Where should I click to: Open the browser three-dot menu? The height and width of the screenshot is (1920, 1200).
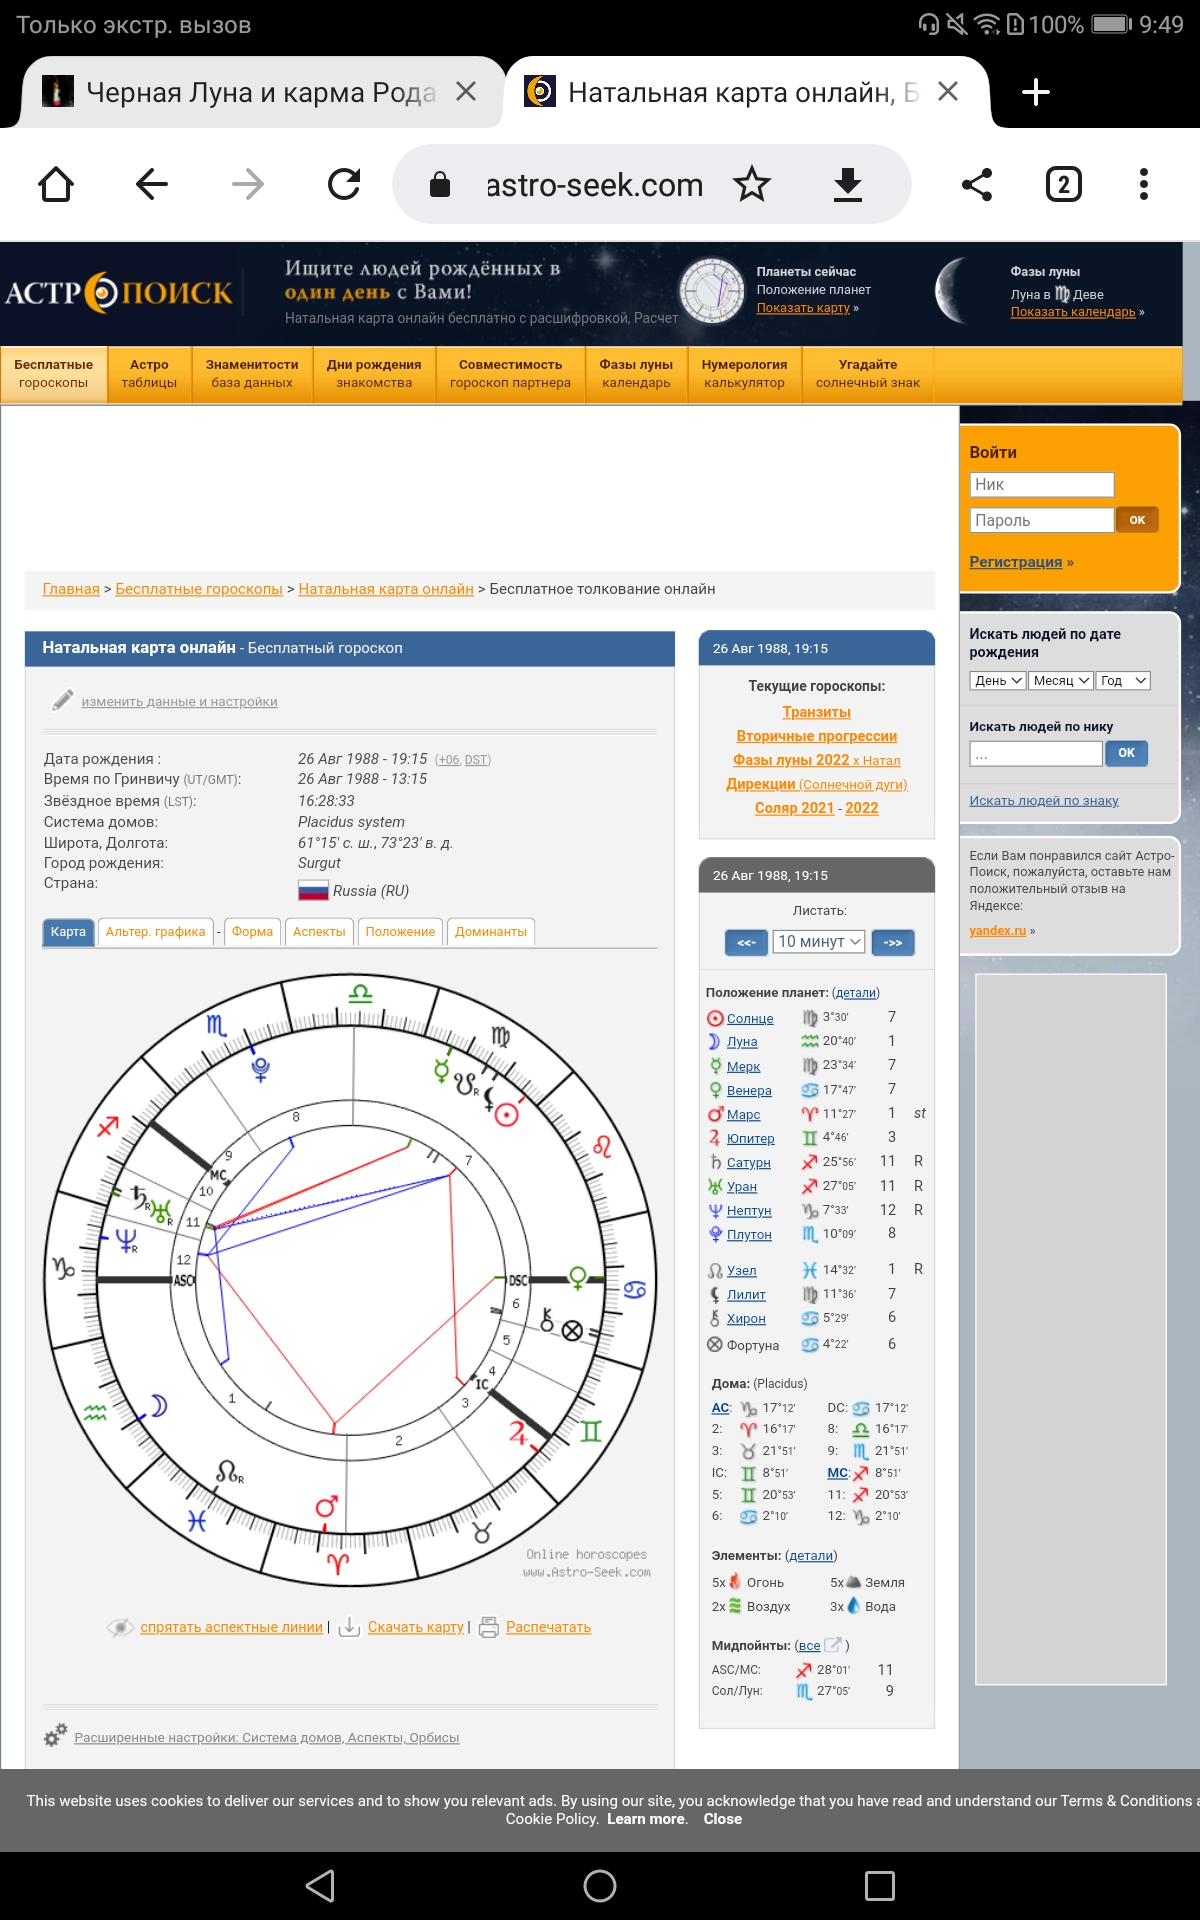point(1144,184)
